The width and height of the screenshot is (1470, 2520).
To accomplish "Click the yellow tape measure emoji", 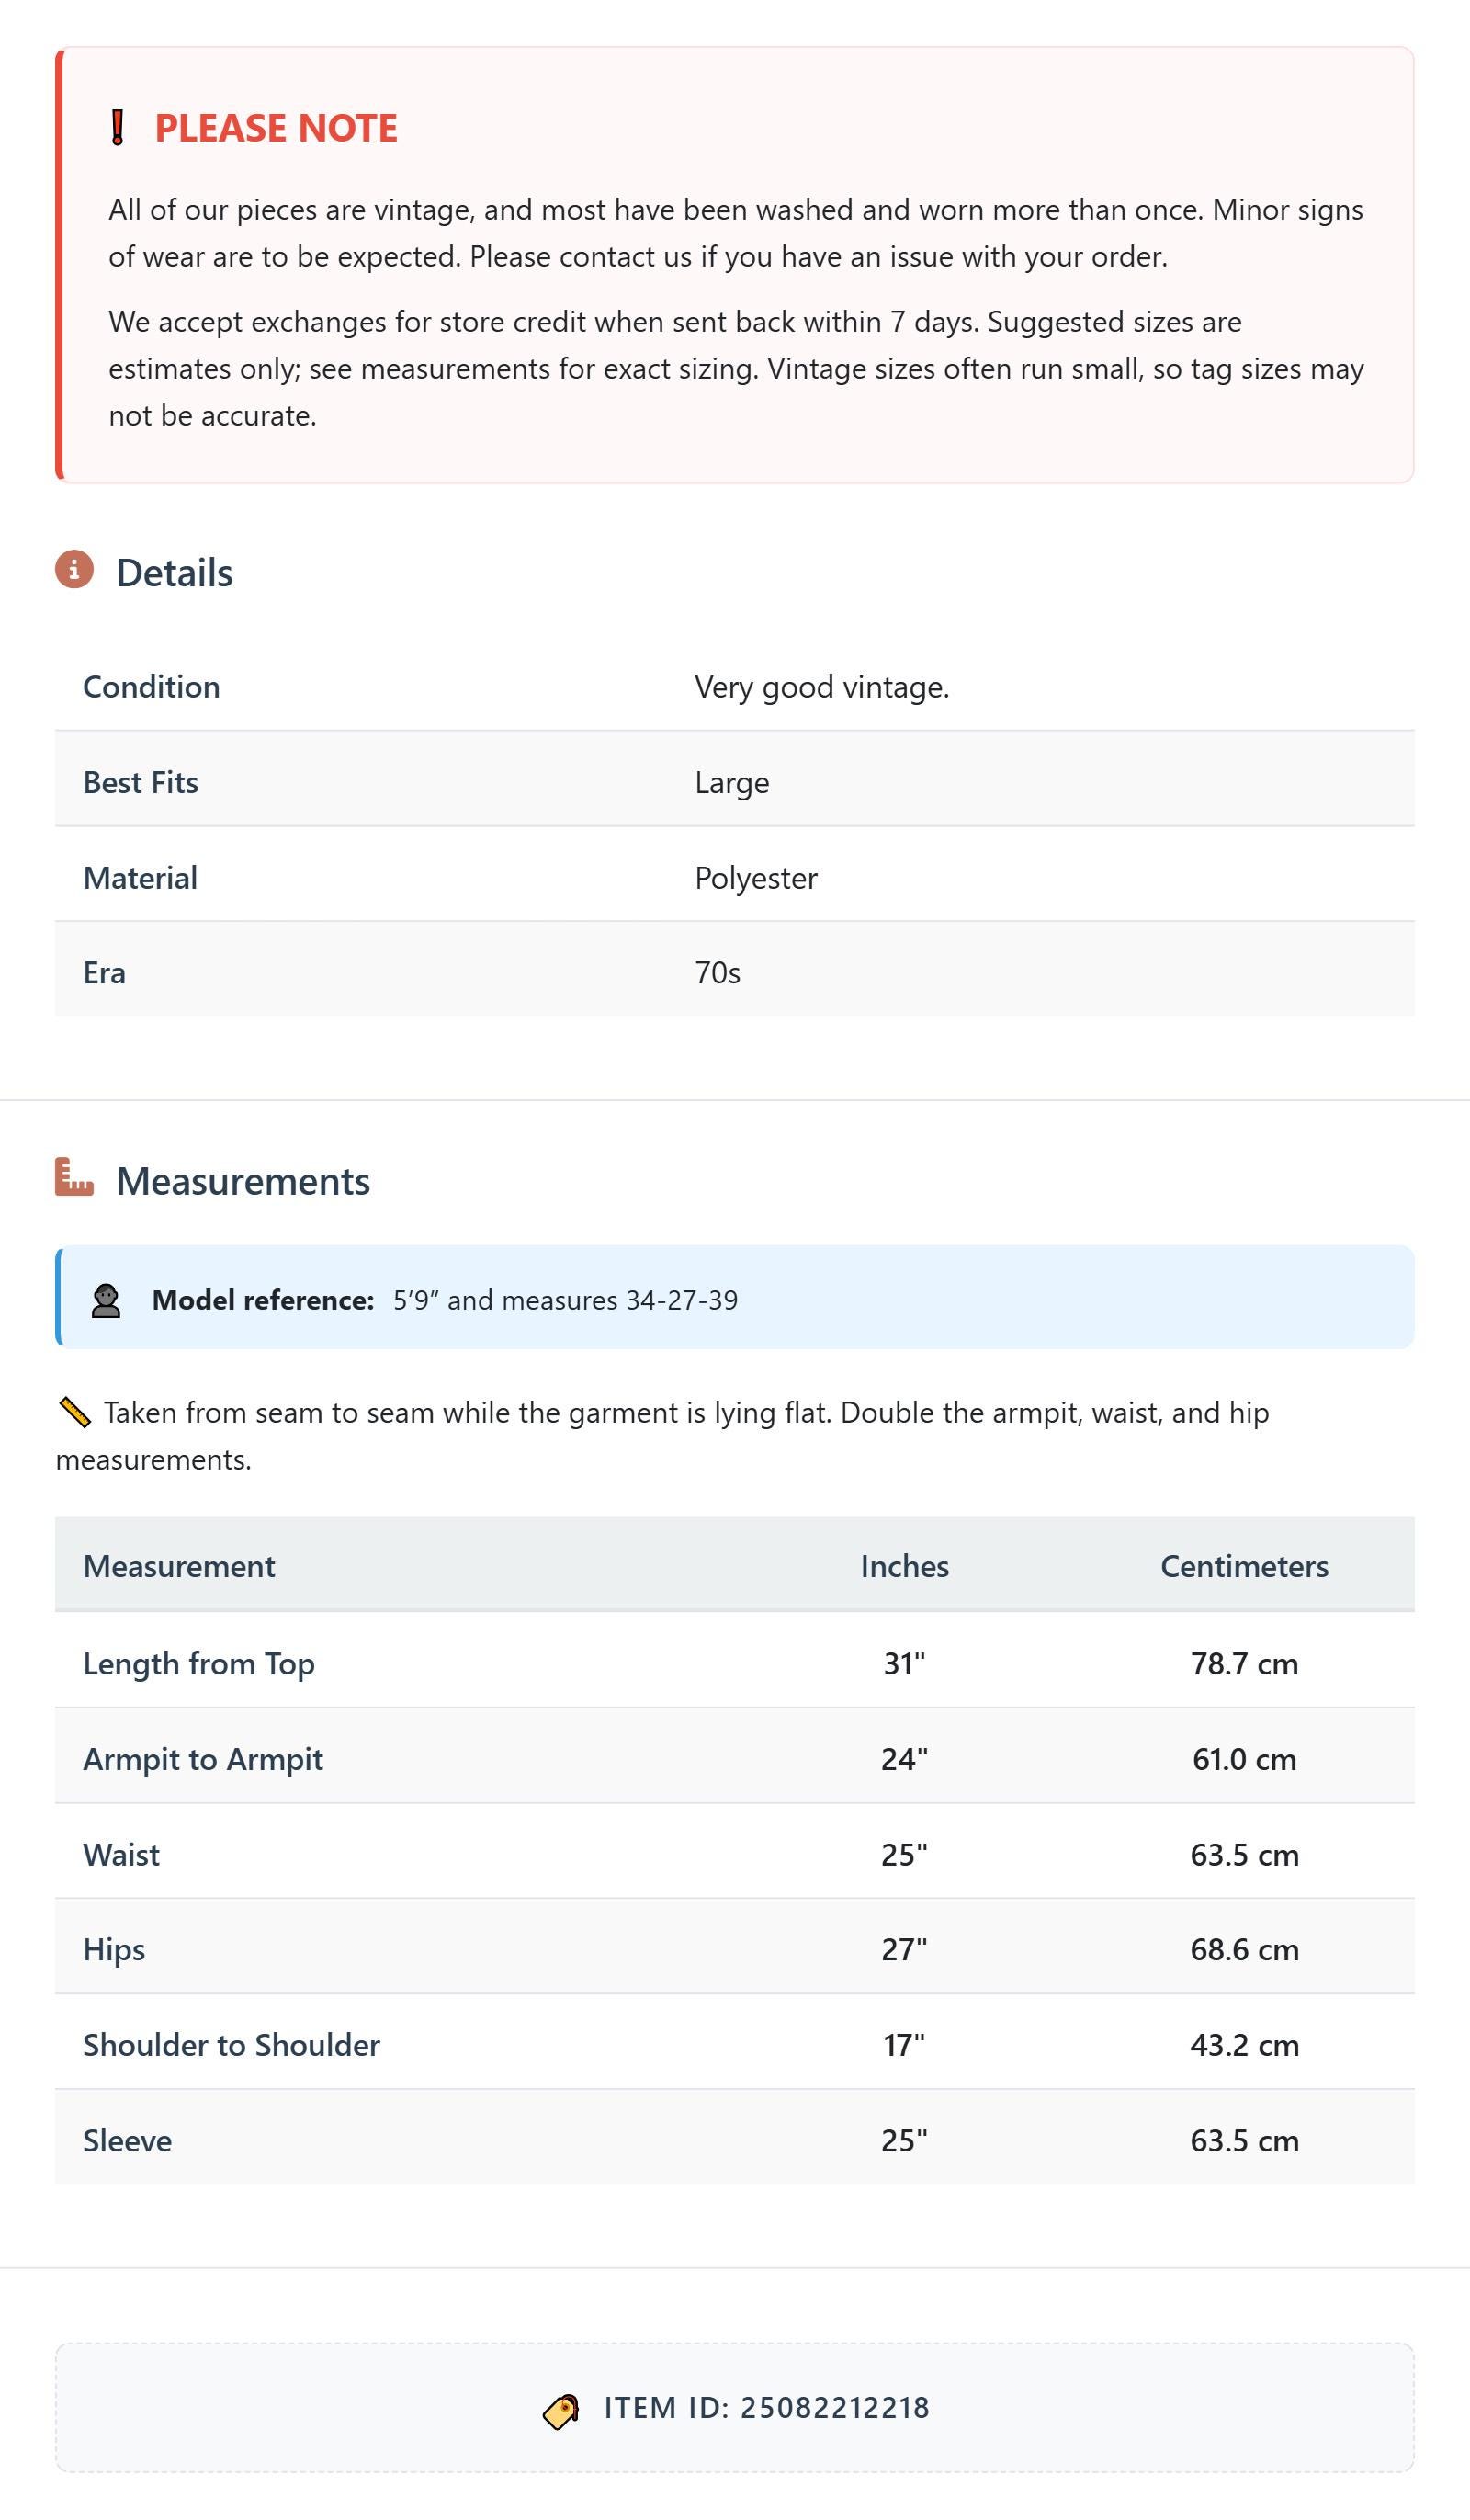I will pos(75,1413).
